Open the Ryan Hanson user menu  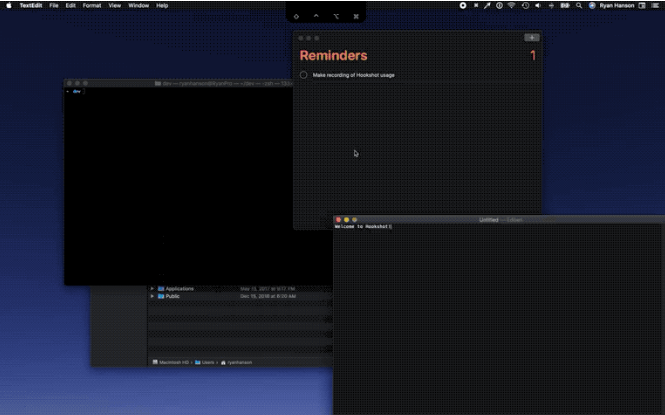coord(617,6)
